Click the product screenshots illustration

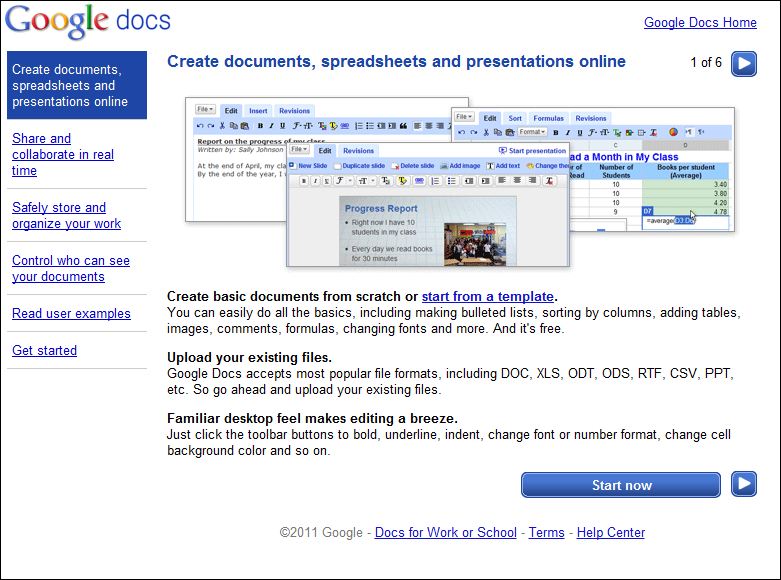[460, 182]
